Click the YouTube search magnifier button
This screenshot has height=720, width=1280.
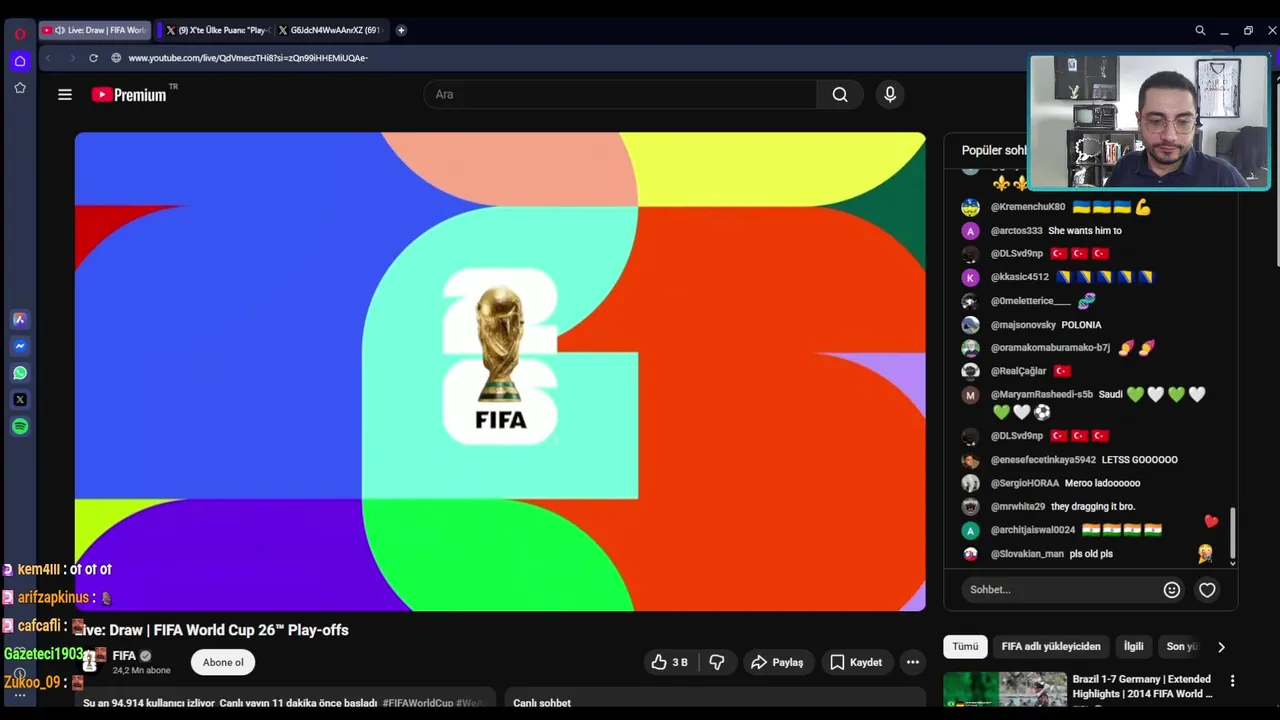840,94
